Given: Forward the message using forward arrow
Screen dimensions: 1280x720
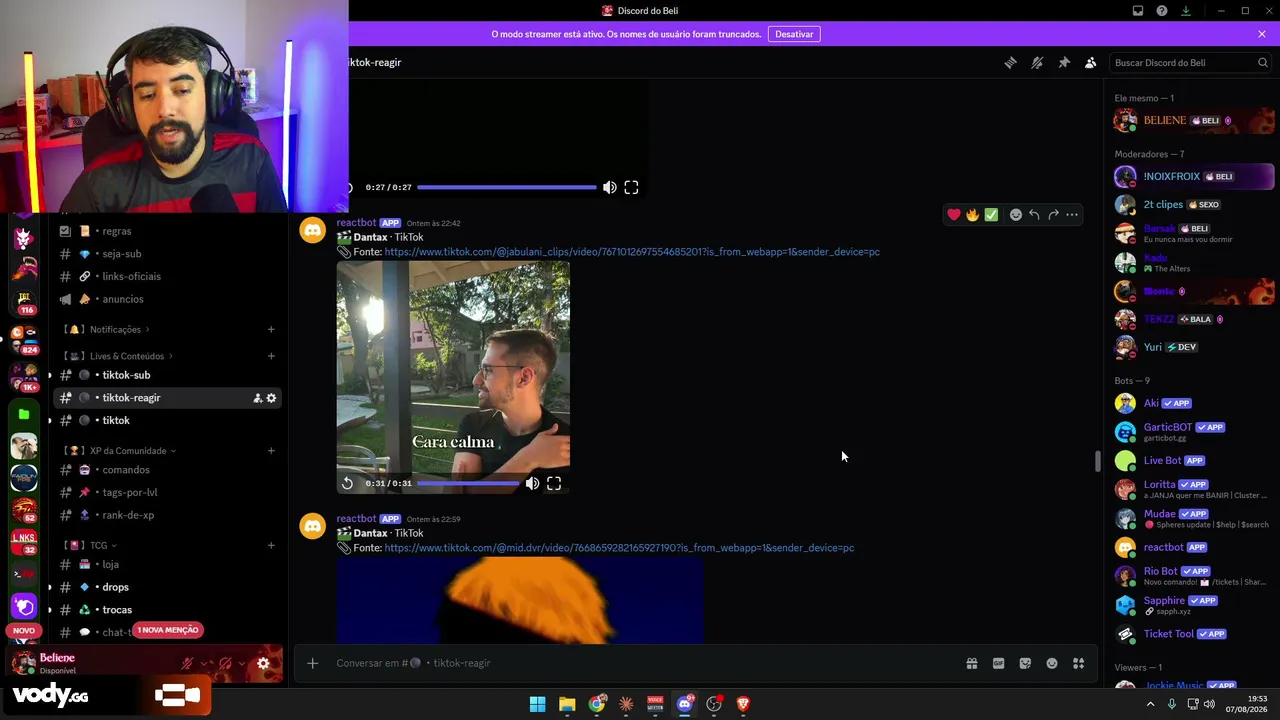Looking at the screenshot, I should [1053, 215].
